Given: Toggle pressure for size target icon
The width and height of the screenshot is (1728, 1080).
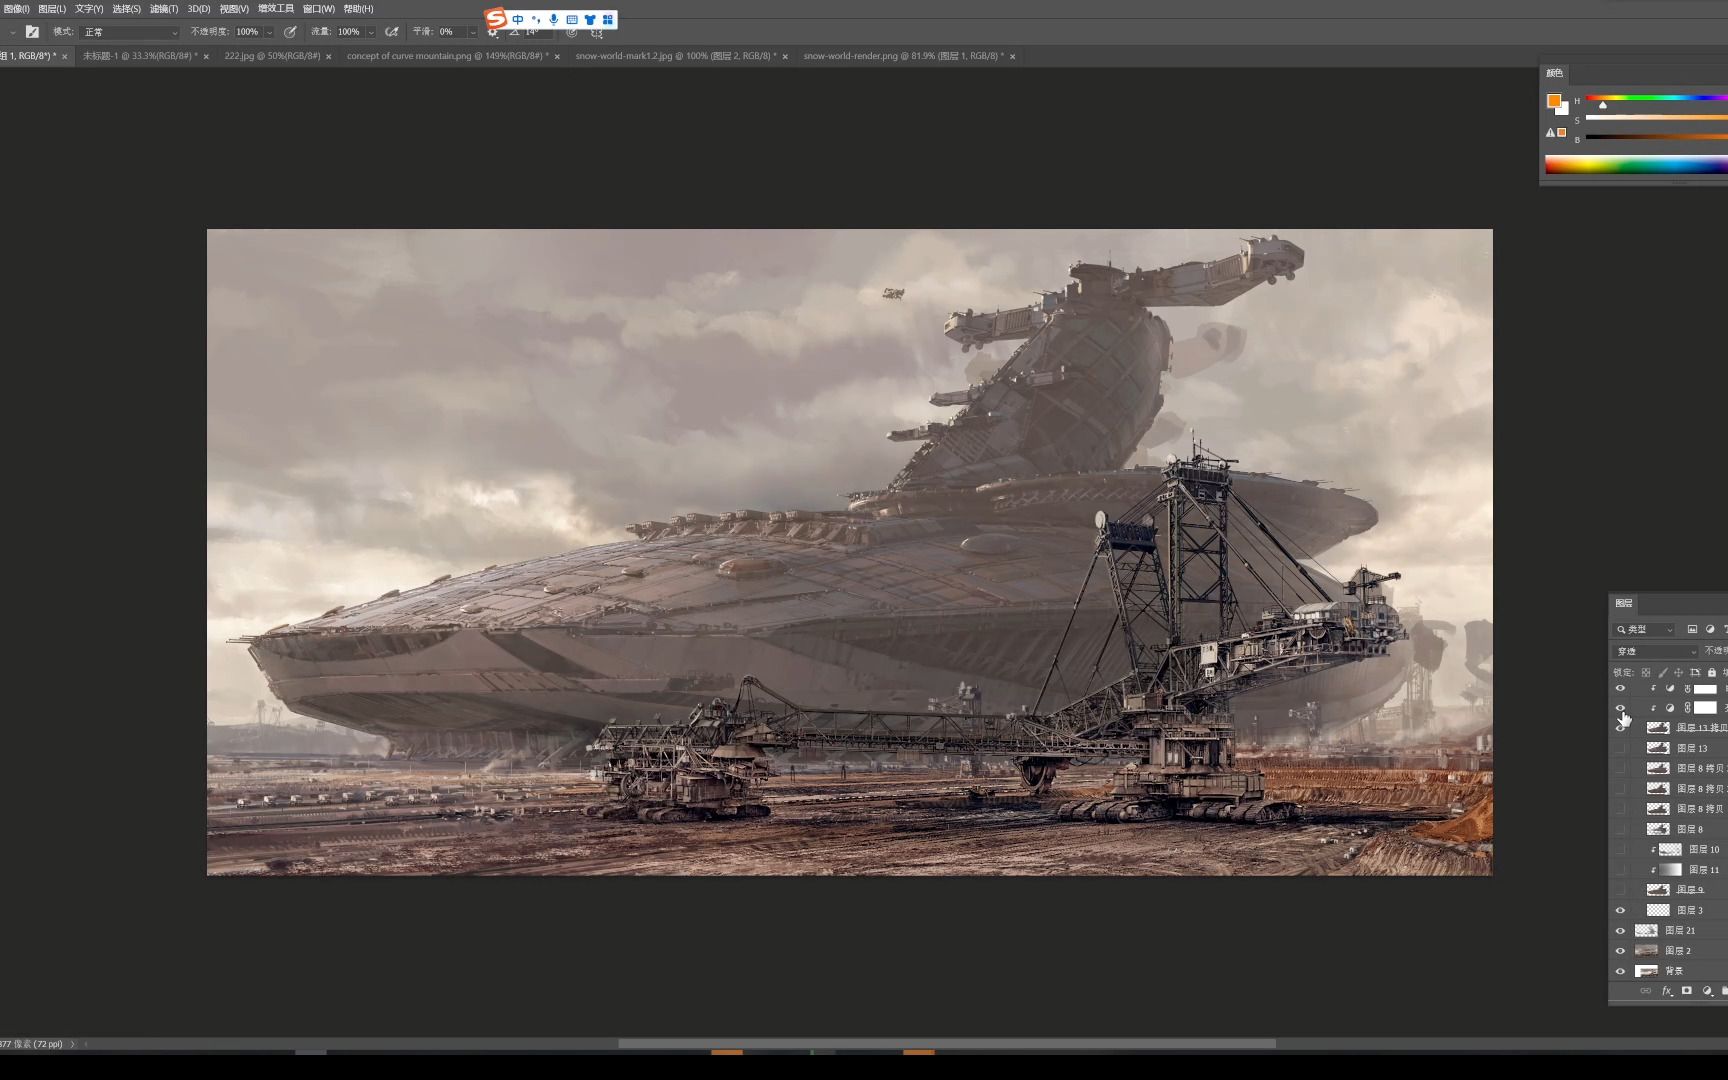Looking at the screenshot, I should pyautogui.click(x=572, y=33).
